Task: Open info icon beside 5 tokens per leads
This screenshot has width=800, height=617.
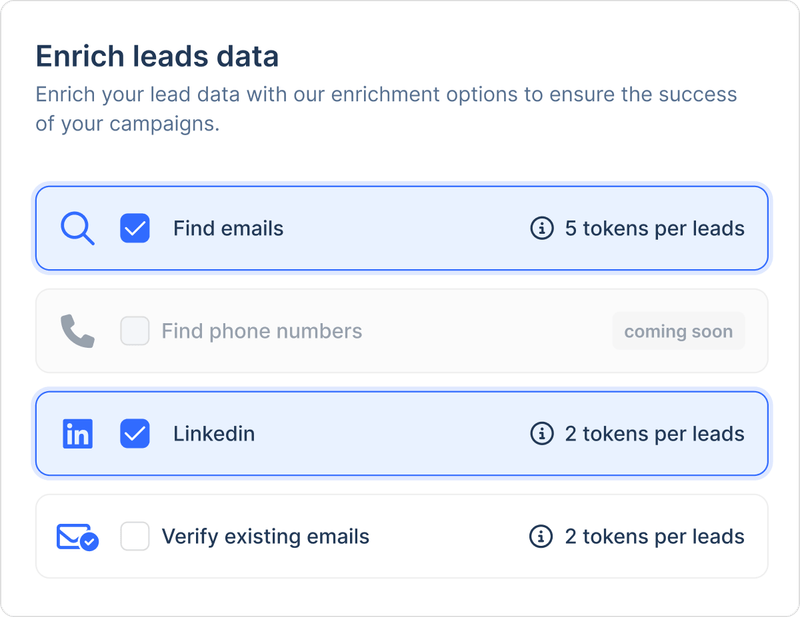Action: 541,229
